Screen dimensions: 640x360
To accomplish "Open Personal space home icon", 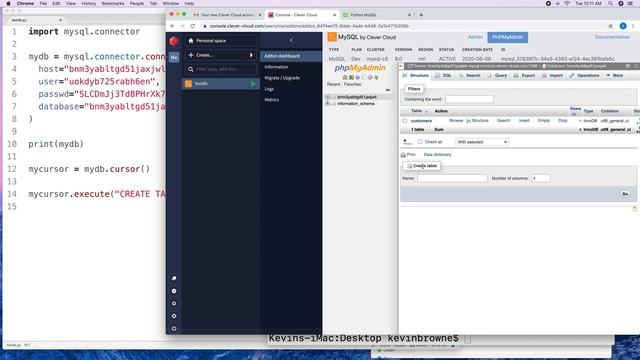I will point(191,41).
